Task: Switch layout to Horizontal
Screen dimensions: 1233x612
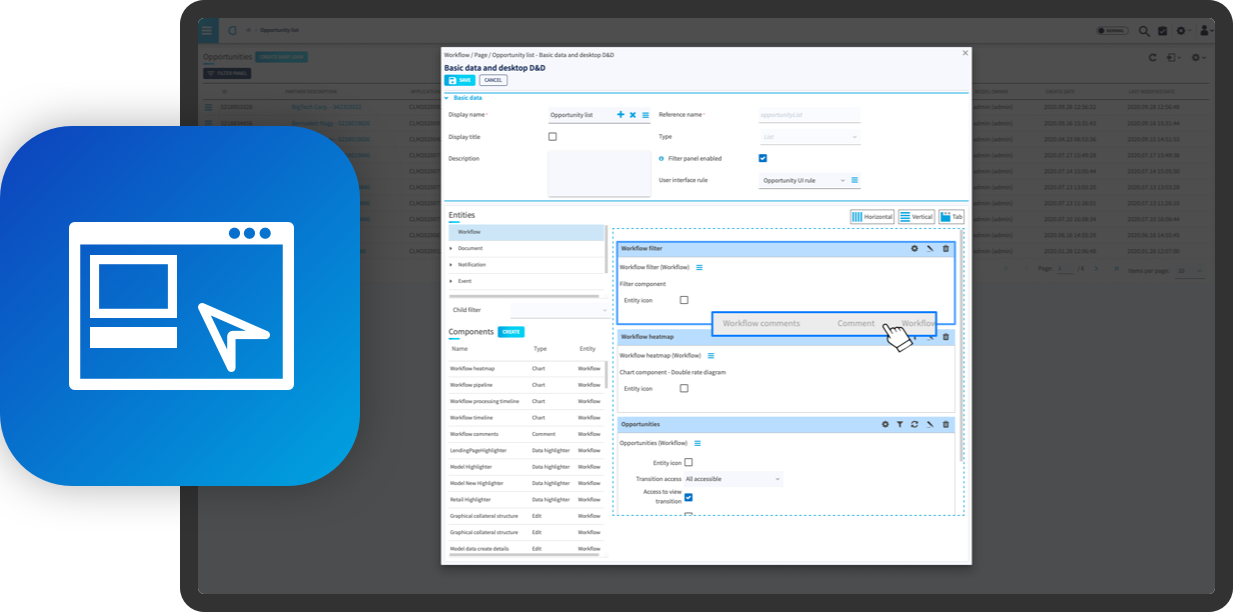Action: pos(871,216)
